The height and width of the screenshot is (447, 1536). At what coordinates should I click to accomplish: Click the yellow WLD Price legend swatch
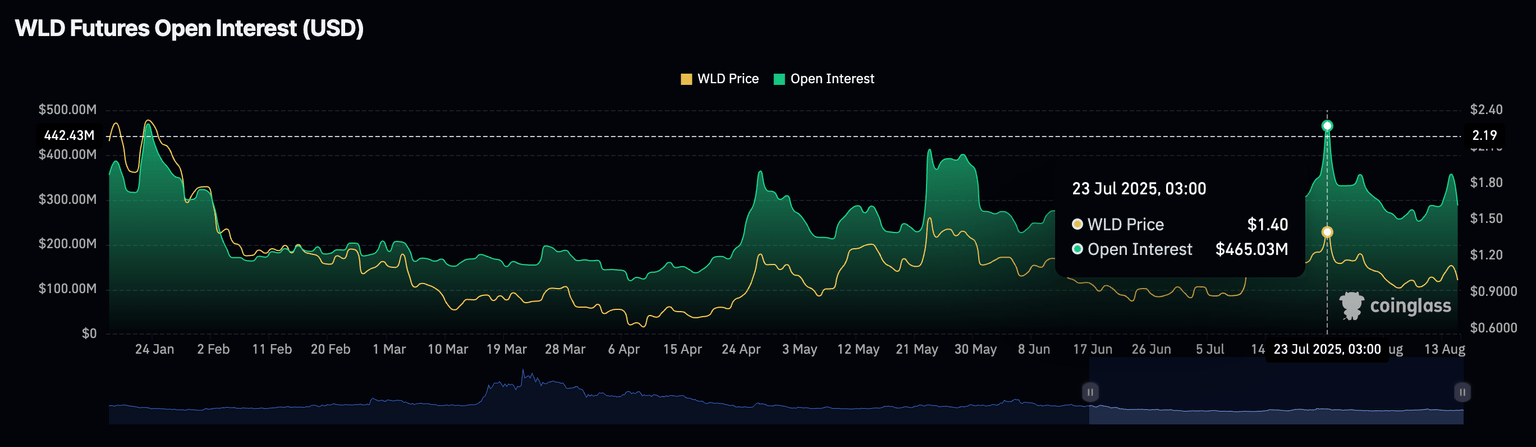pyautogui.click(x=686, y=79)
